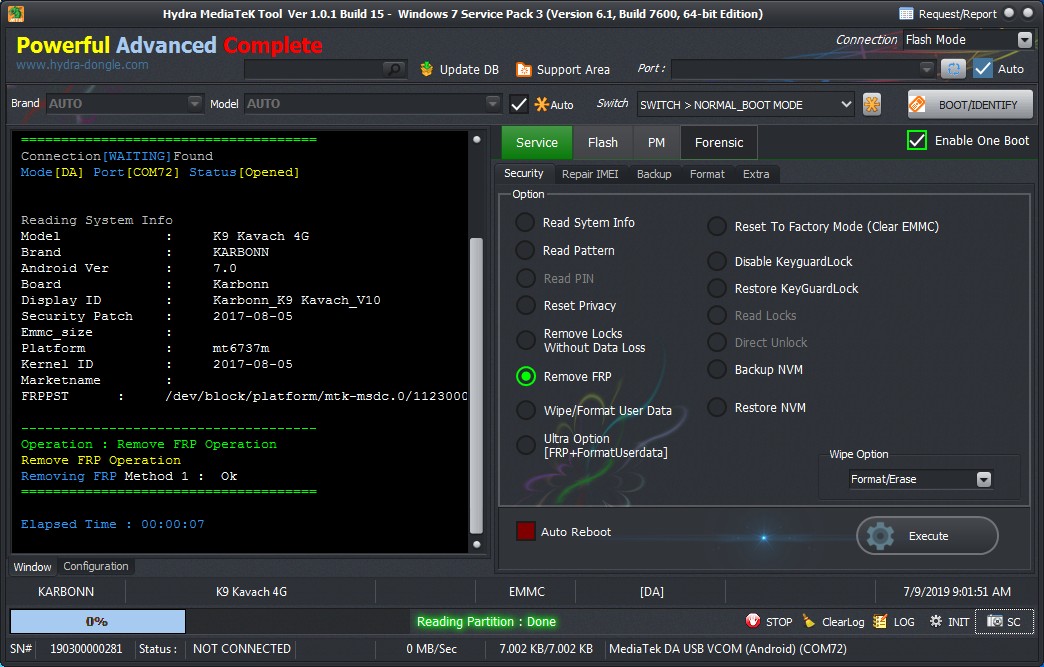Select Read Sytem Info option
Image resolution: width=1044 pixels, height=667 pixels.
click(525, 222)
